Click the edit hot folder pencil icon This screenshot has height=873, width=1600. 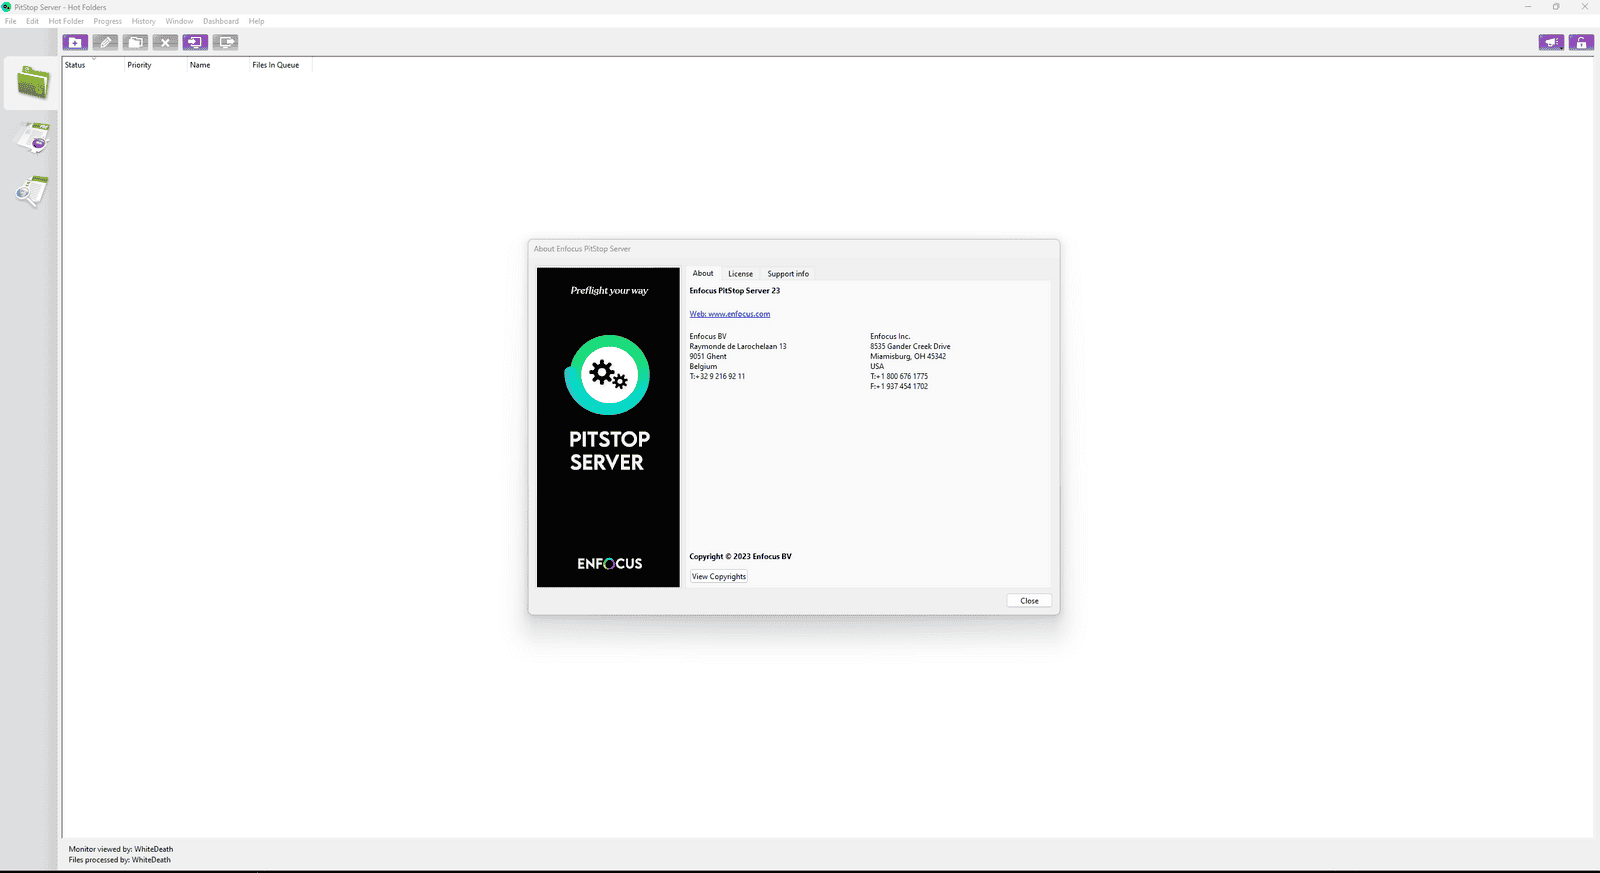(x=105, y=42)
